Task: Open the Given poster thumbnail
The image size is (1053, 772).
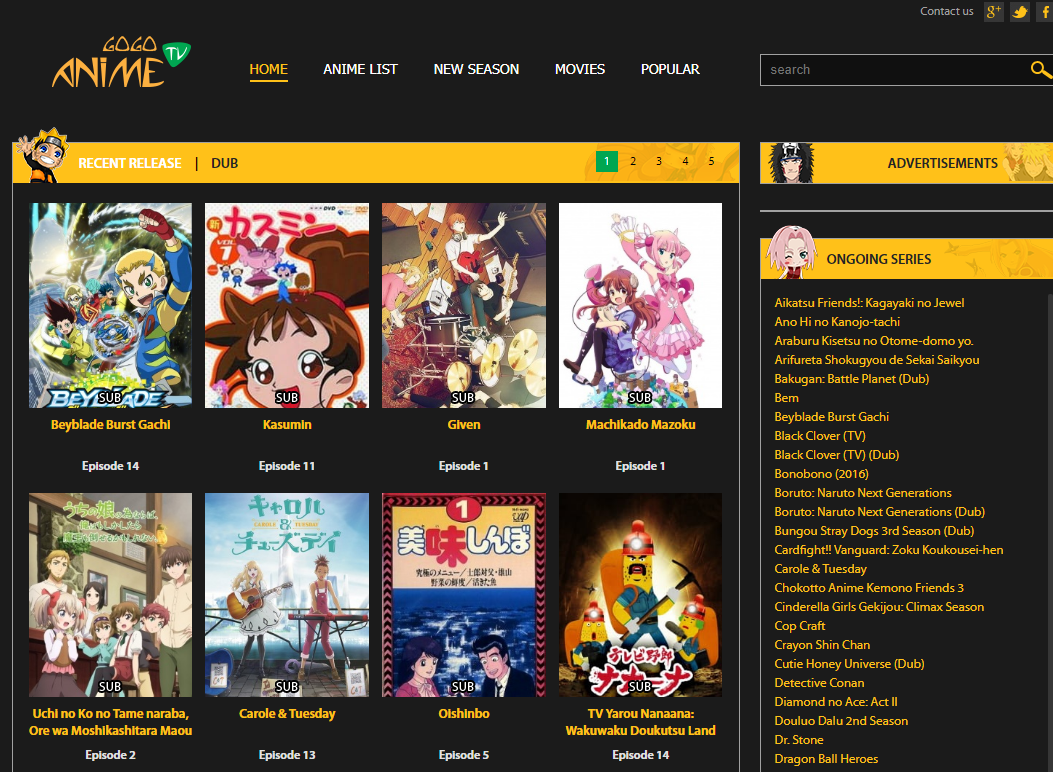Action: coord(463,305)
